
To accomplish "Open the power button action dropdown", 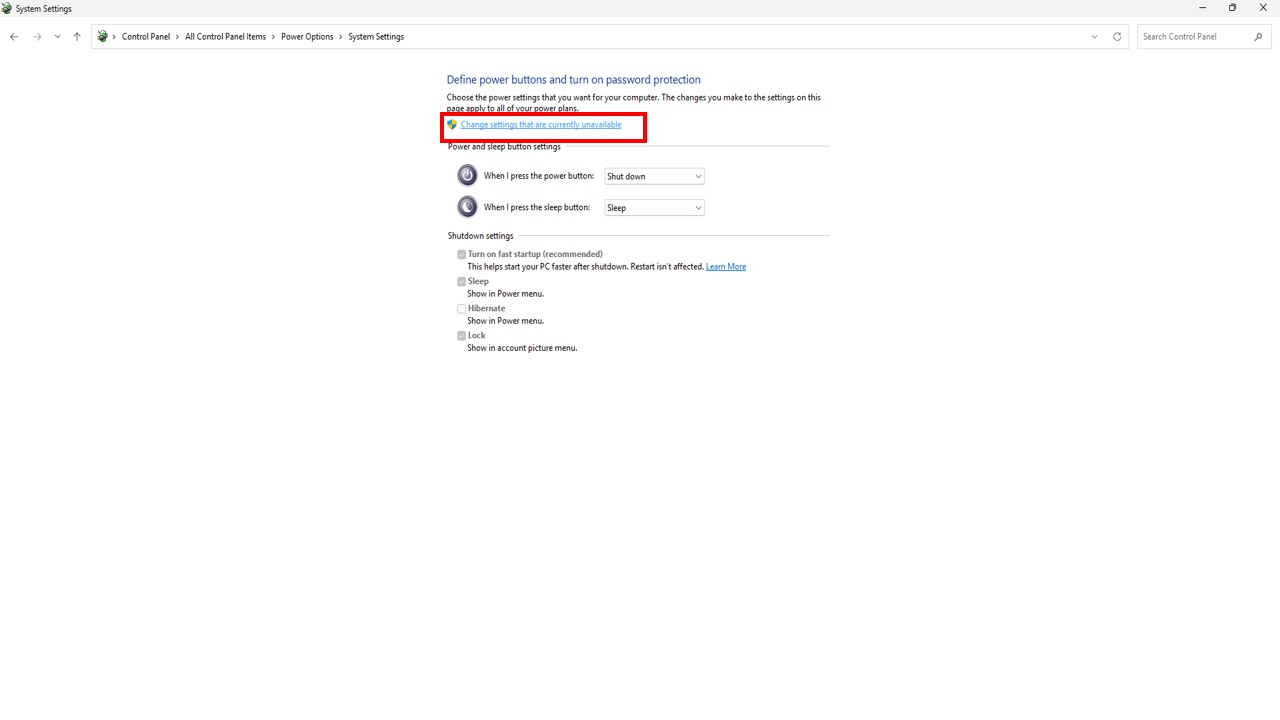I will (x=654, y=176).
